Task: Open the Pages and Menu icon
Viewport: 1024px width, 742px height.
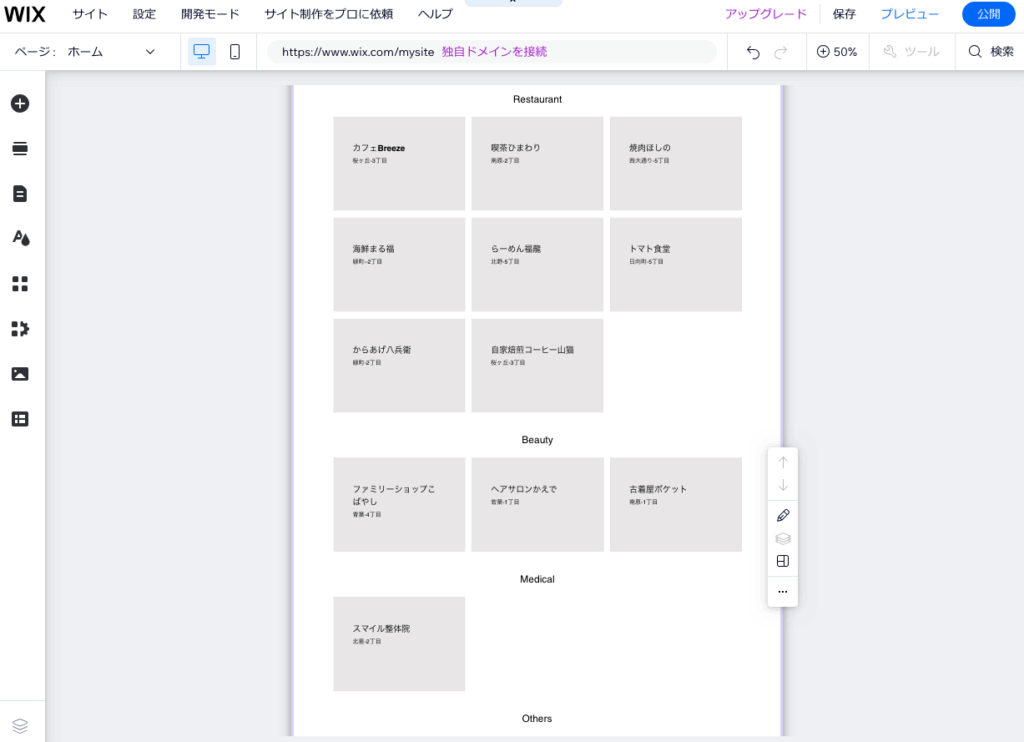Action: point(20,194)
